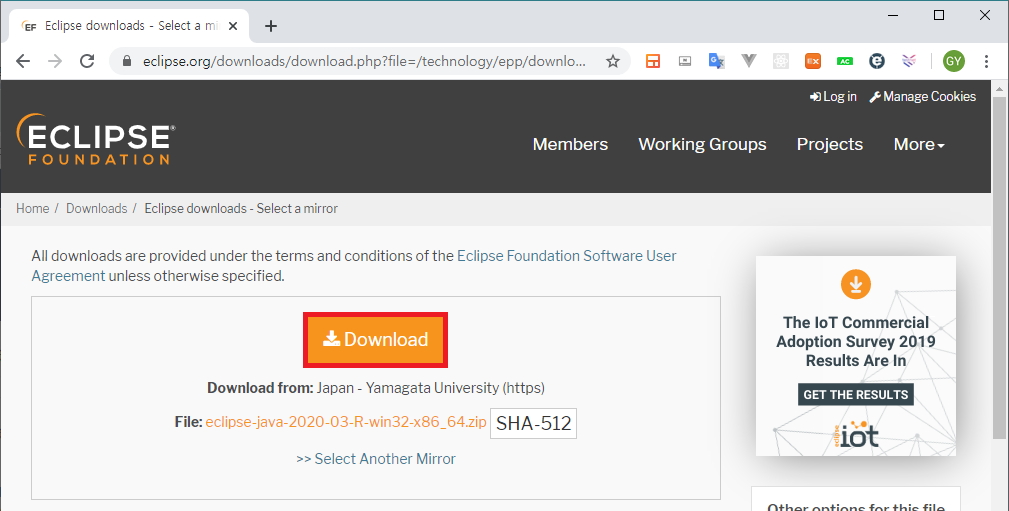This screenshot has width=1009, height=511.
Task: Bookmark this page with star icon
Action: [613, 61]
